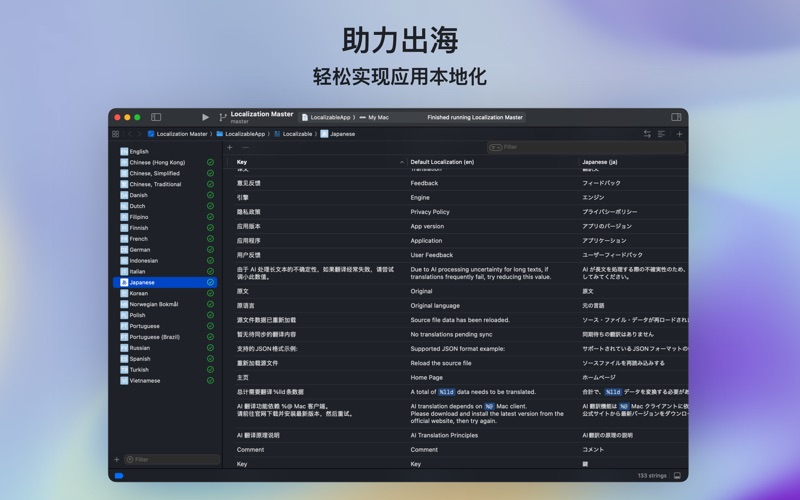Click the No translations pending sync cell
The width and height of the screenshot is (800, 500).
click(x=451, y=335)
